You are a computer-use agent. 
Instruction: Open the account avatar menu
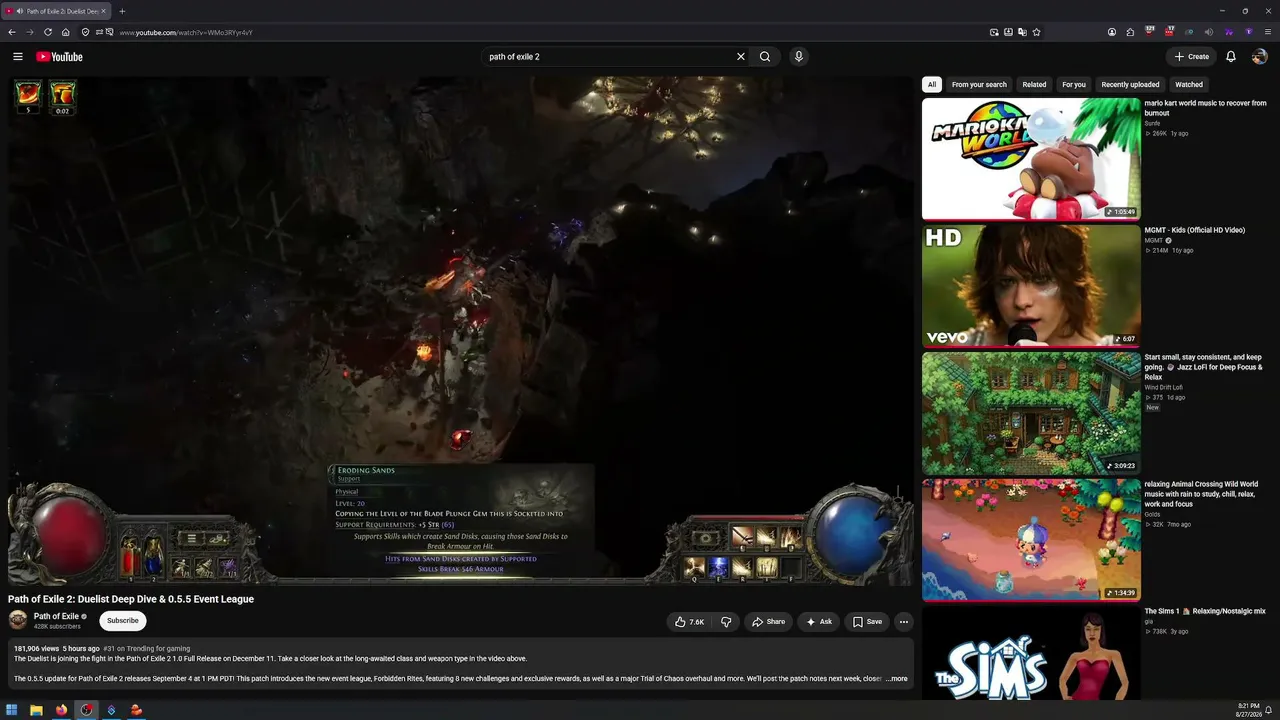(x=1260, y=57)
